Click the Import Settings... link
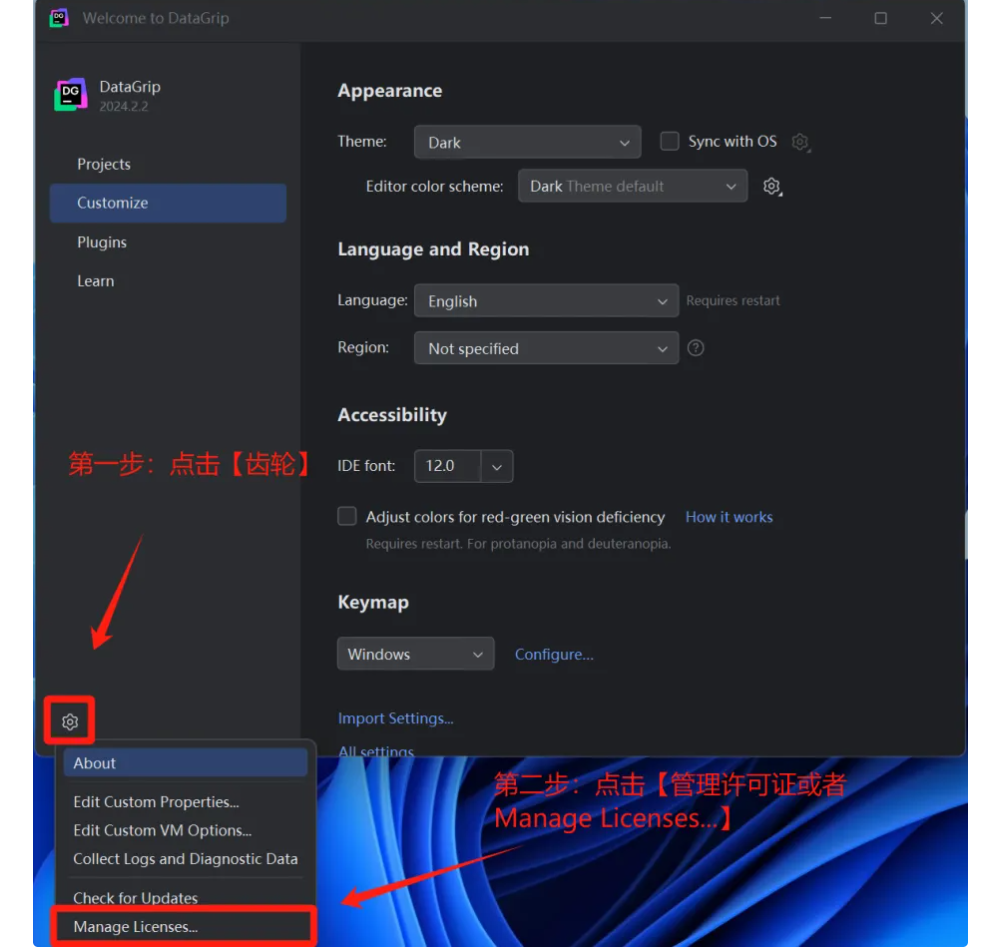 click(x=395, y=718)
